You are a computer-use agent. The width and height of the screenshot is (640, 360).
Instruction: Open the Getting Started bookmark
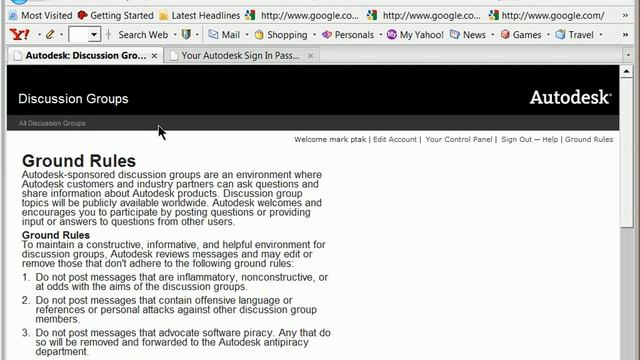click(x=116, y=16)
